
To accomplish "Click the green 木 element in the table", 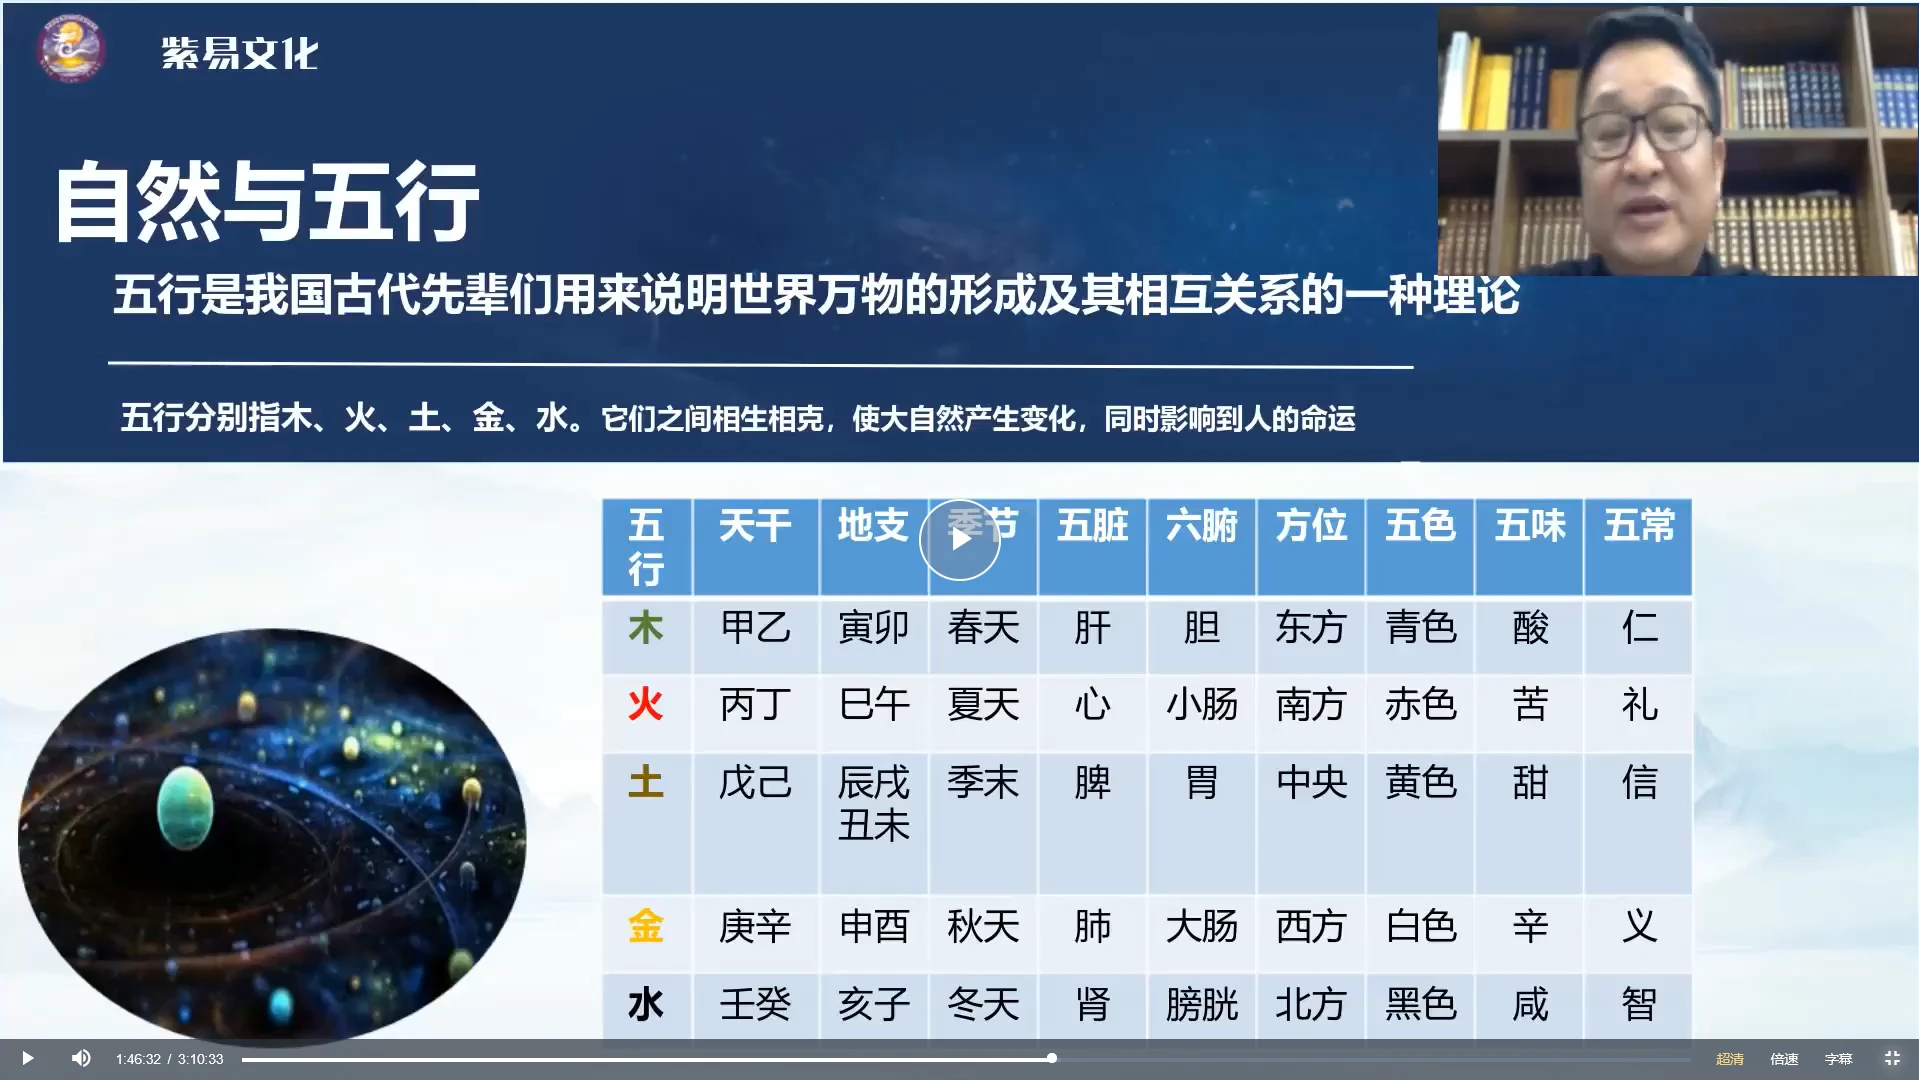I will [645, 628].
